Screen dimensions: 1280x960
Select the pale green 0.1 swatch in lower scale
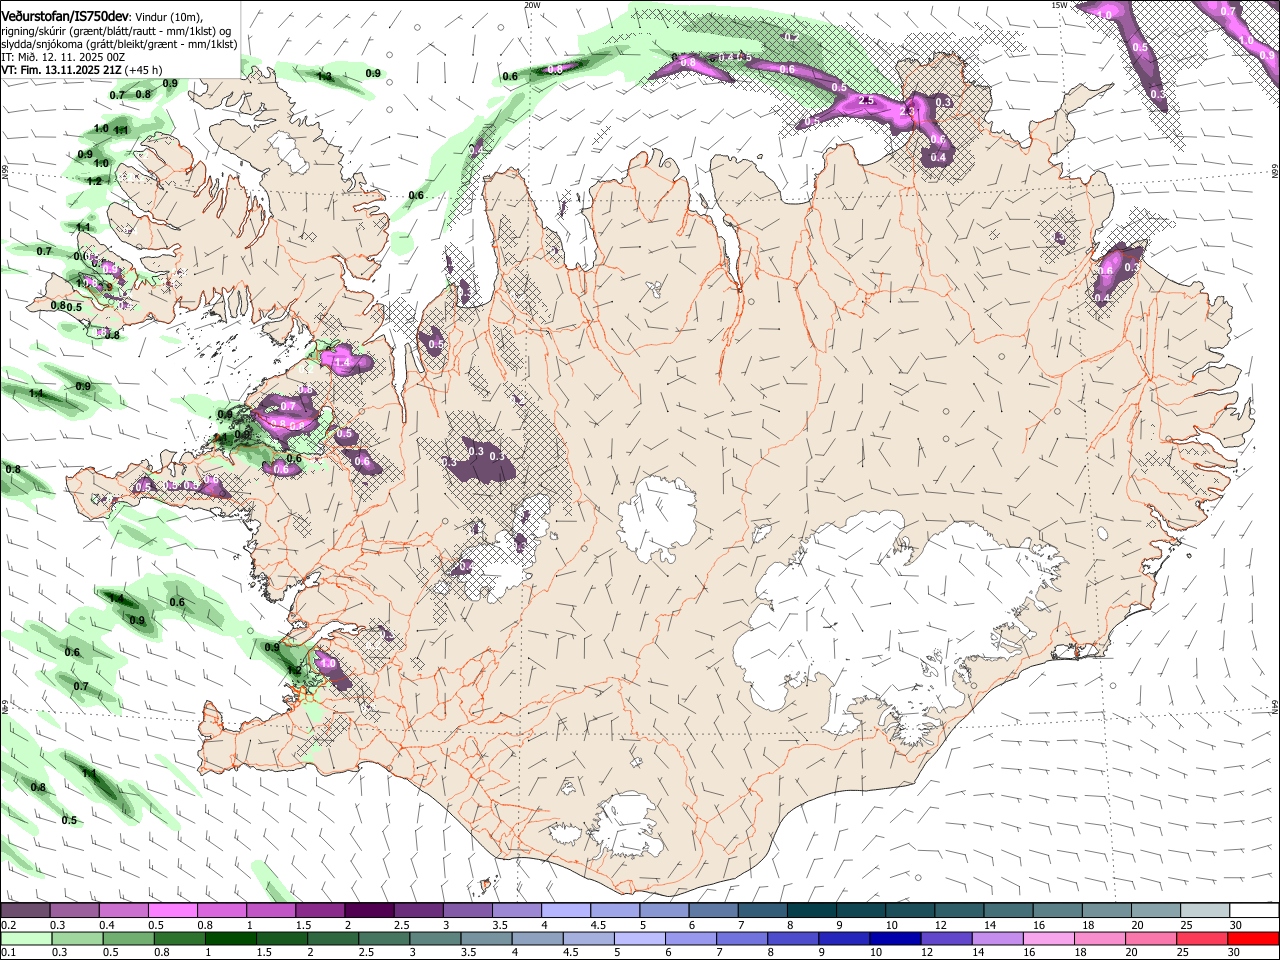(25, 938)
